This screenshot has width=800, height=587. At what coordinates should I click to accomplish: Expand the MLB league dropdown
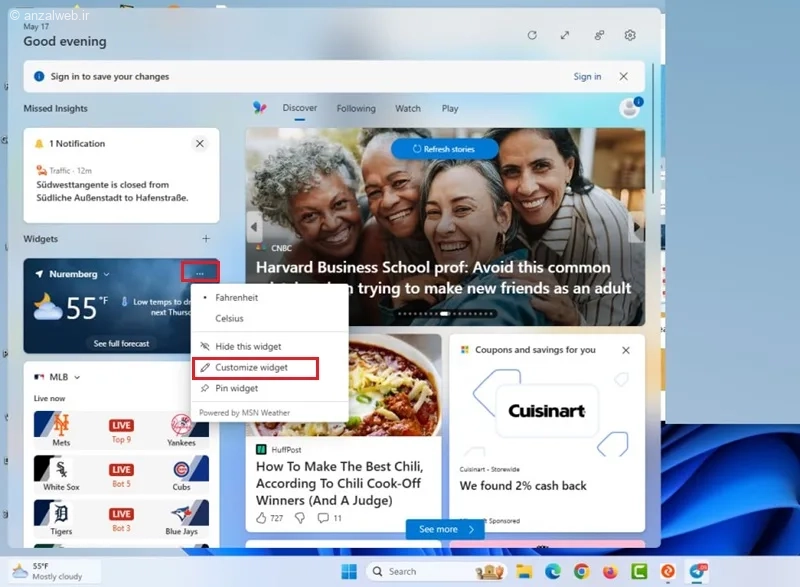click(77, 377)
